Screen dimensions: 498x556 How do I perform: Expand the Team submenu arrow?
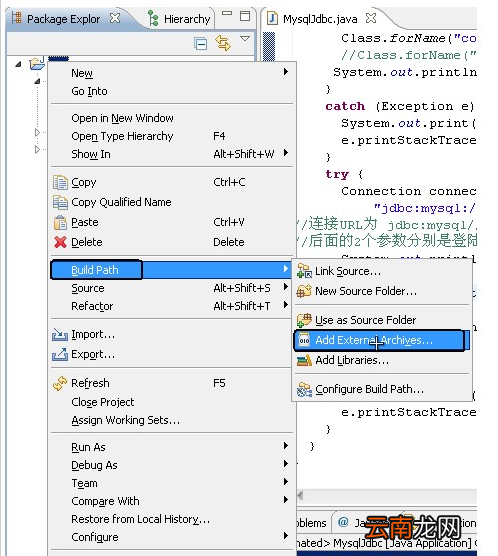(286, 482)
